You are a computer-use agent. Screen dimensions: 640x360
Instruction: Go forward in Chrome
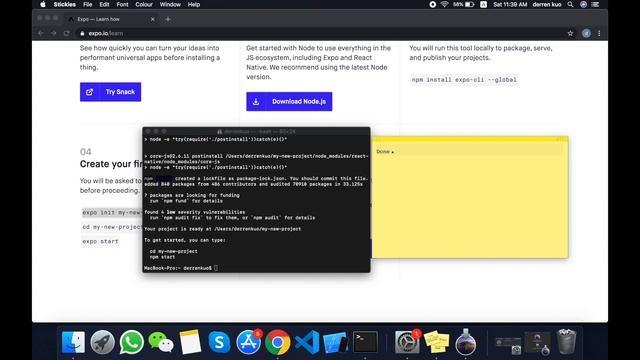pos(53,33)
